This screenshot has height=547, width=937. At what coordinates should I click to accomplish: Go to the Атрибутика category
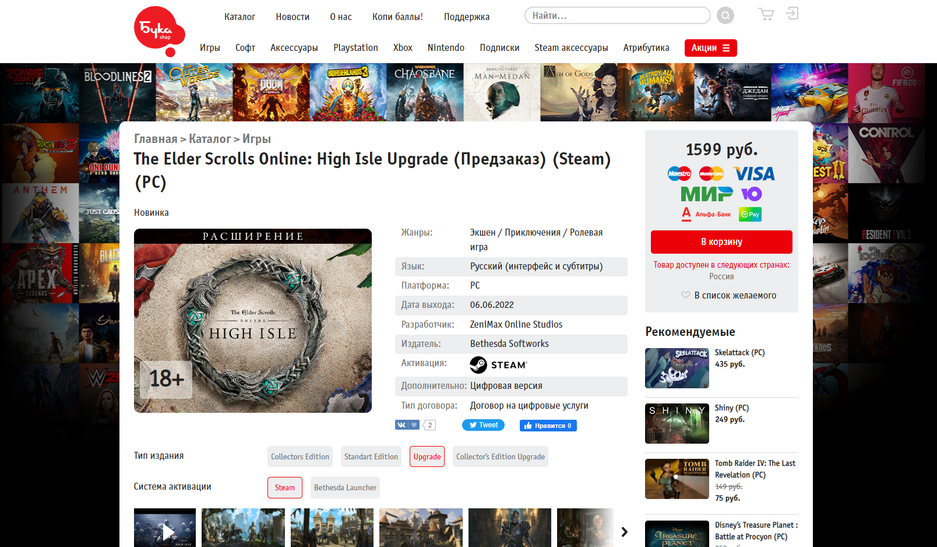(x=646, y=48)
